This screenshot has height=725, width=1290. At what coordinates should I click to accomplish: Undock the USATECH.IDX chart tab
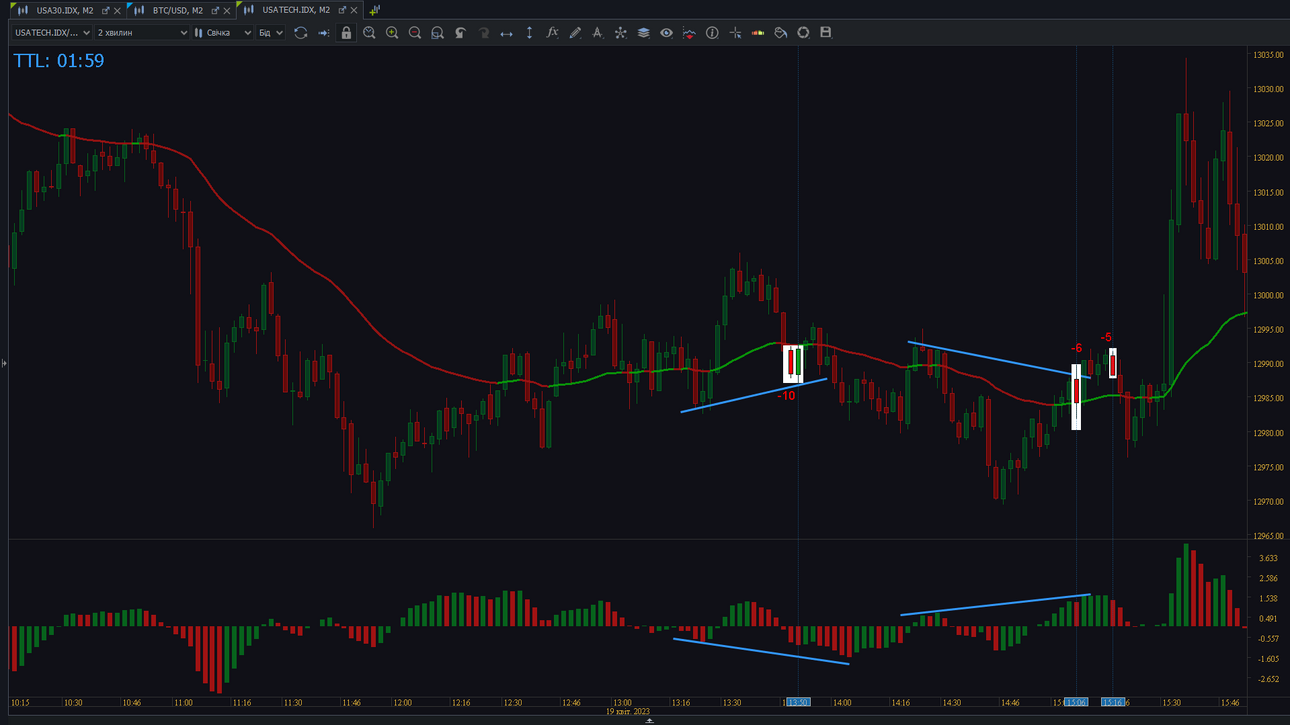[x=342, y=10]
